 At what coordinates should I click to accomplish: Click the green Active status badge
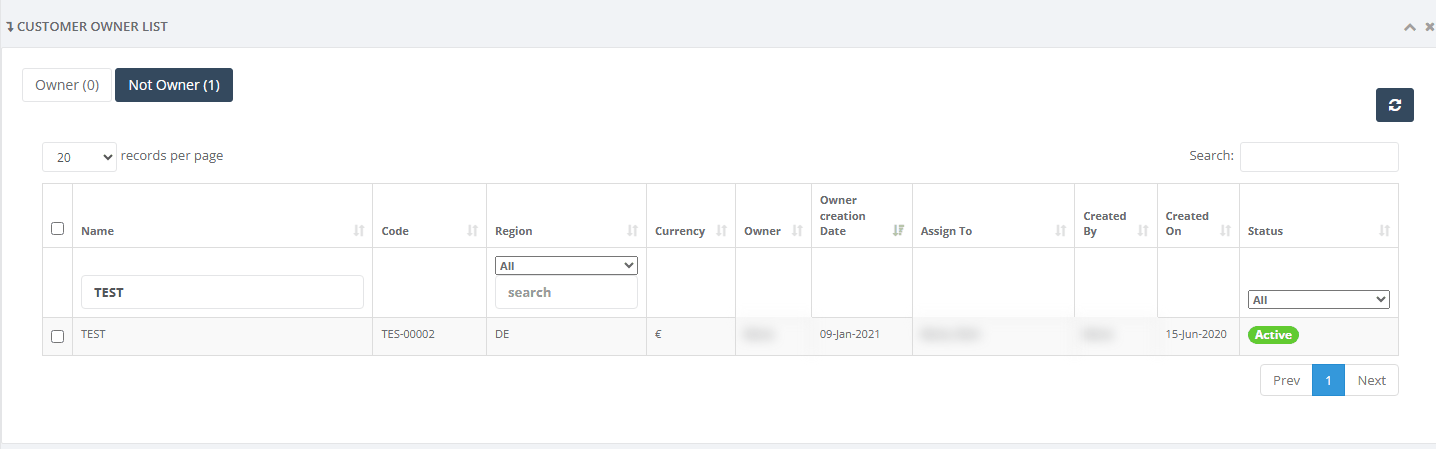tap(1273, 335)
